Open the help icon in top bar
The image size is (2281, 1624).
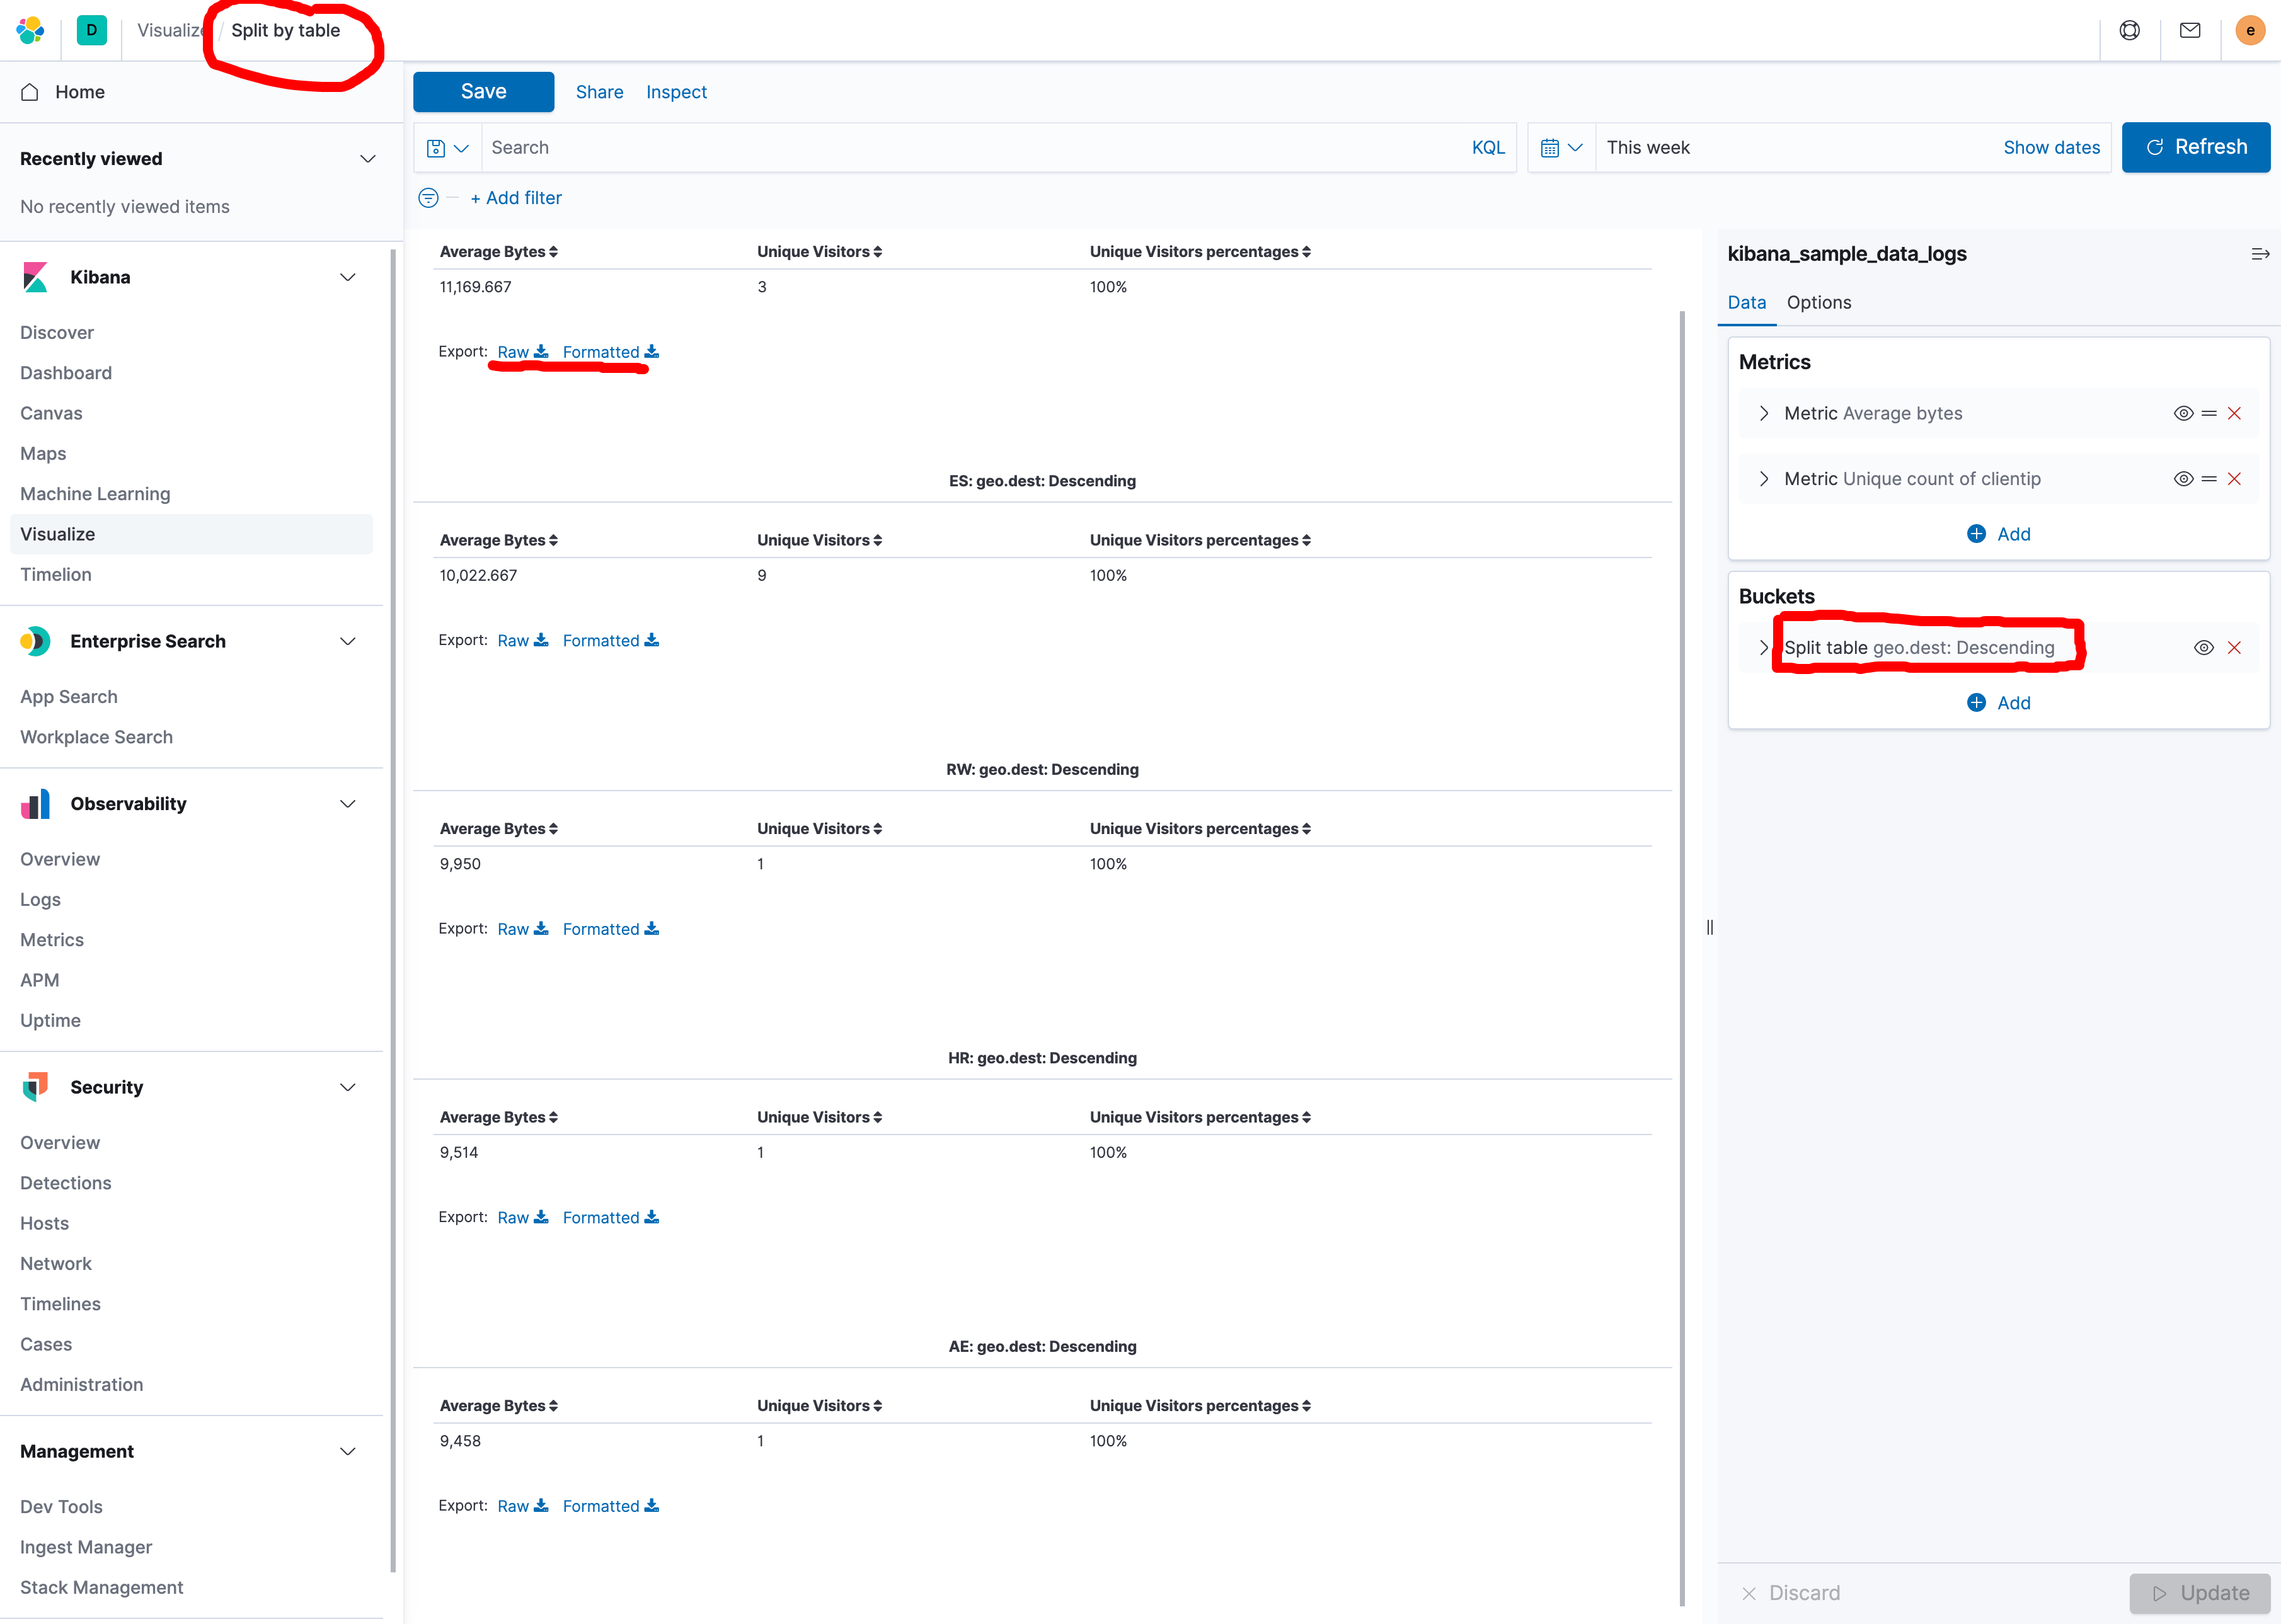click(2130, 30)
